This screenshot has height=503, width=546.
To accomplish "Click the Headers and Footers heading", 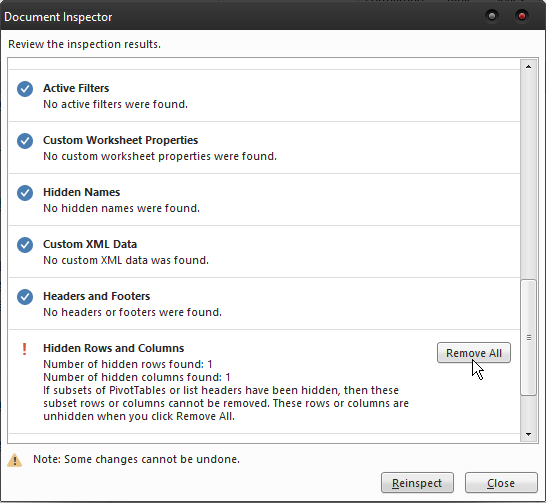I will click(96, 296).
